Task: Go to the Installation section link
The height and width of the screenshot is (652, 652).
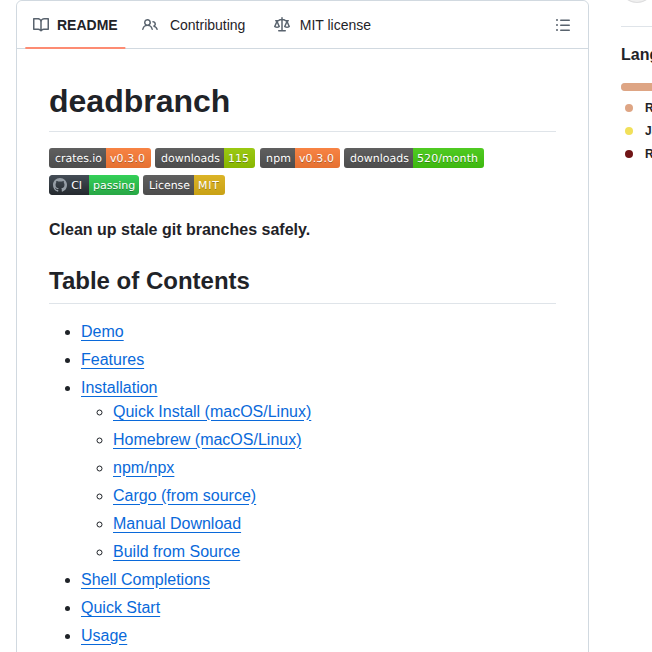Action: 119,388
